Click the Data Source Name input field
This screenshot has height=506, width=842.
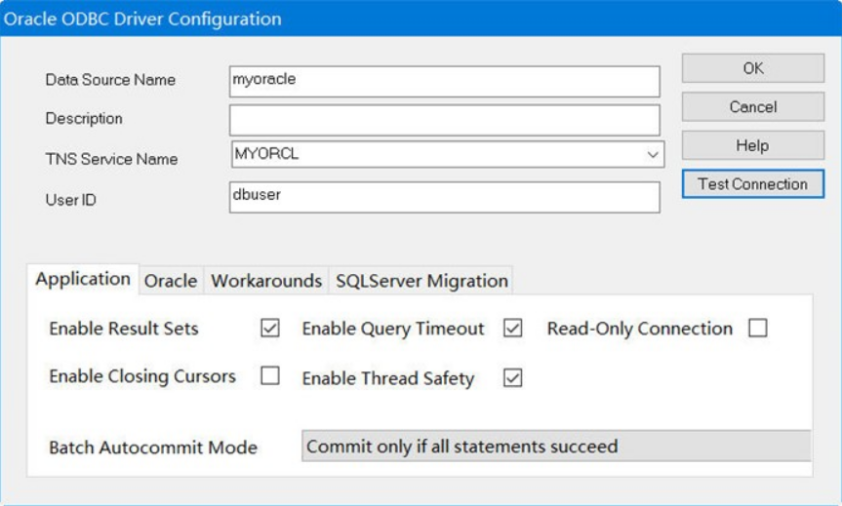(x=444, y=81)
